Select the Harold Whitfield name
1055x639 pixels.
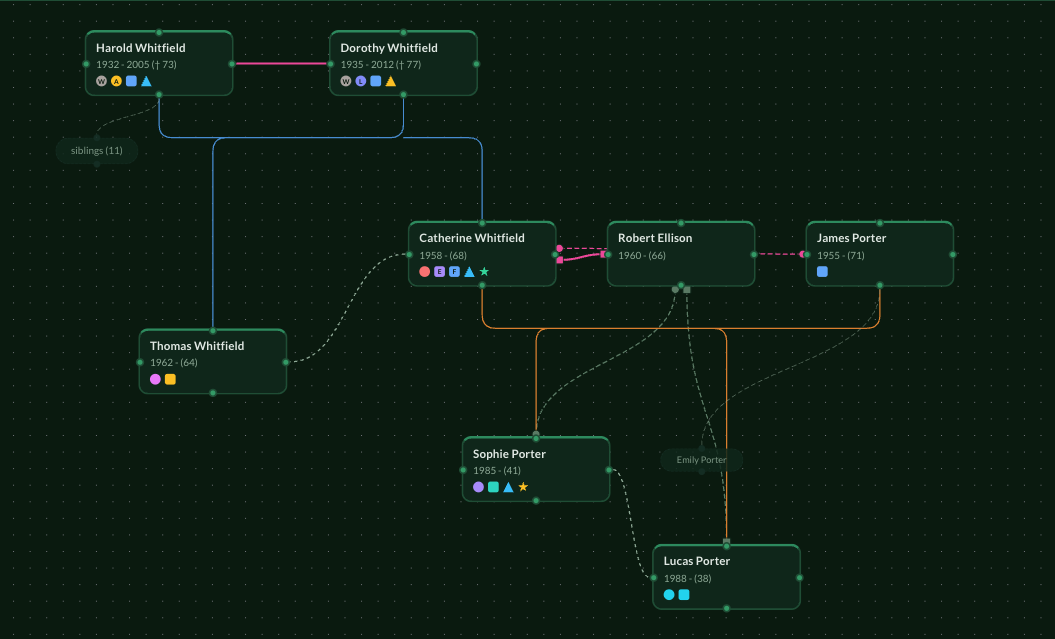pos(141,48)
